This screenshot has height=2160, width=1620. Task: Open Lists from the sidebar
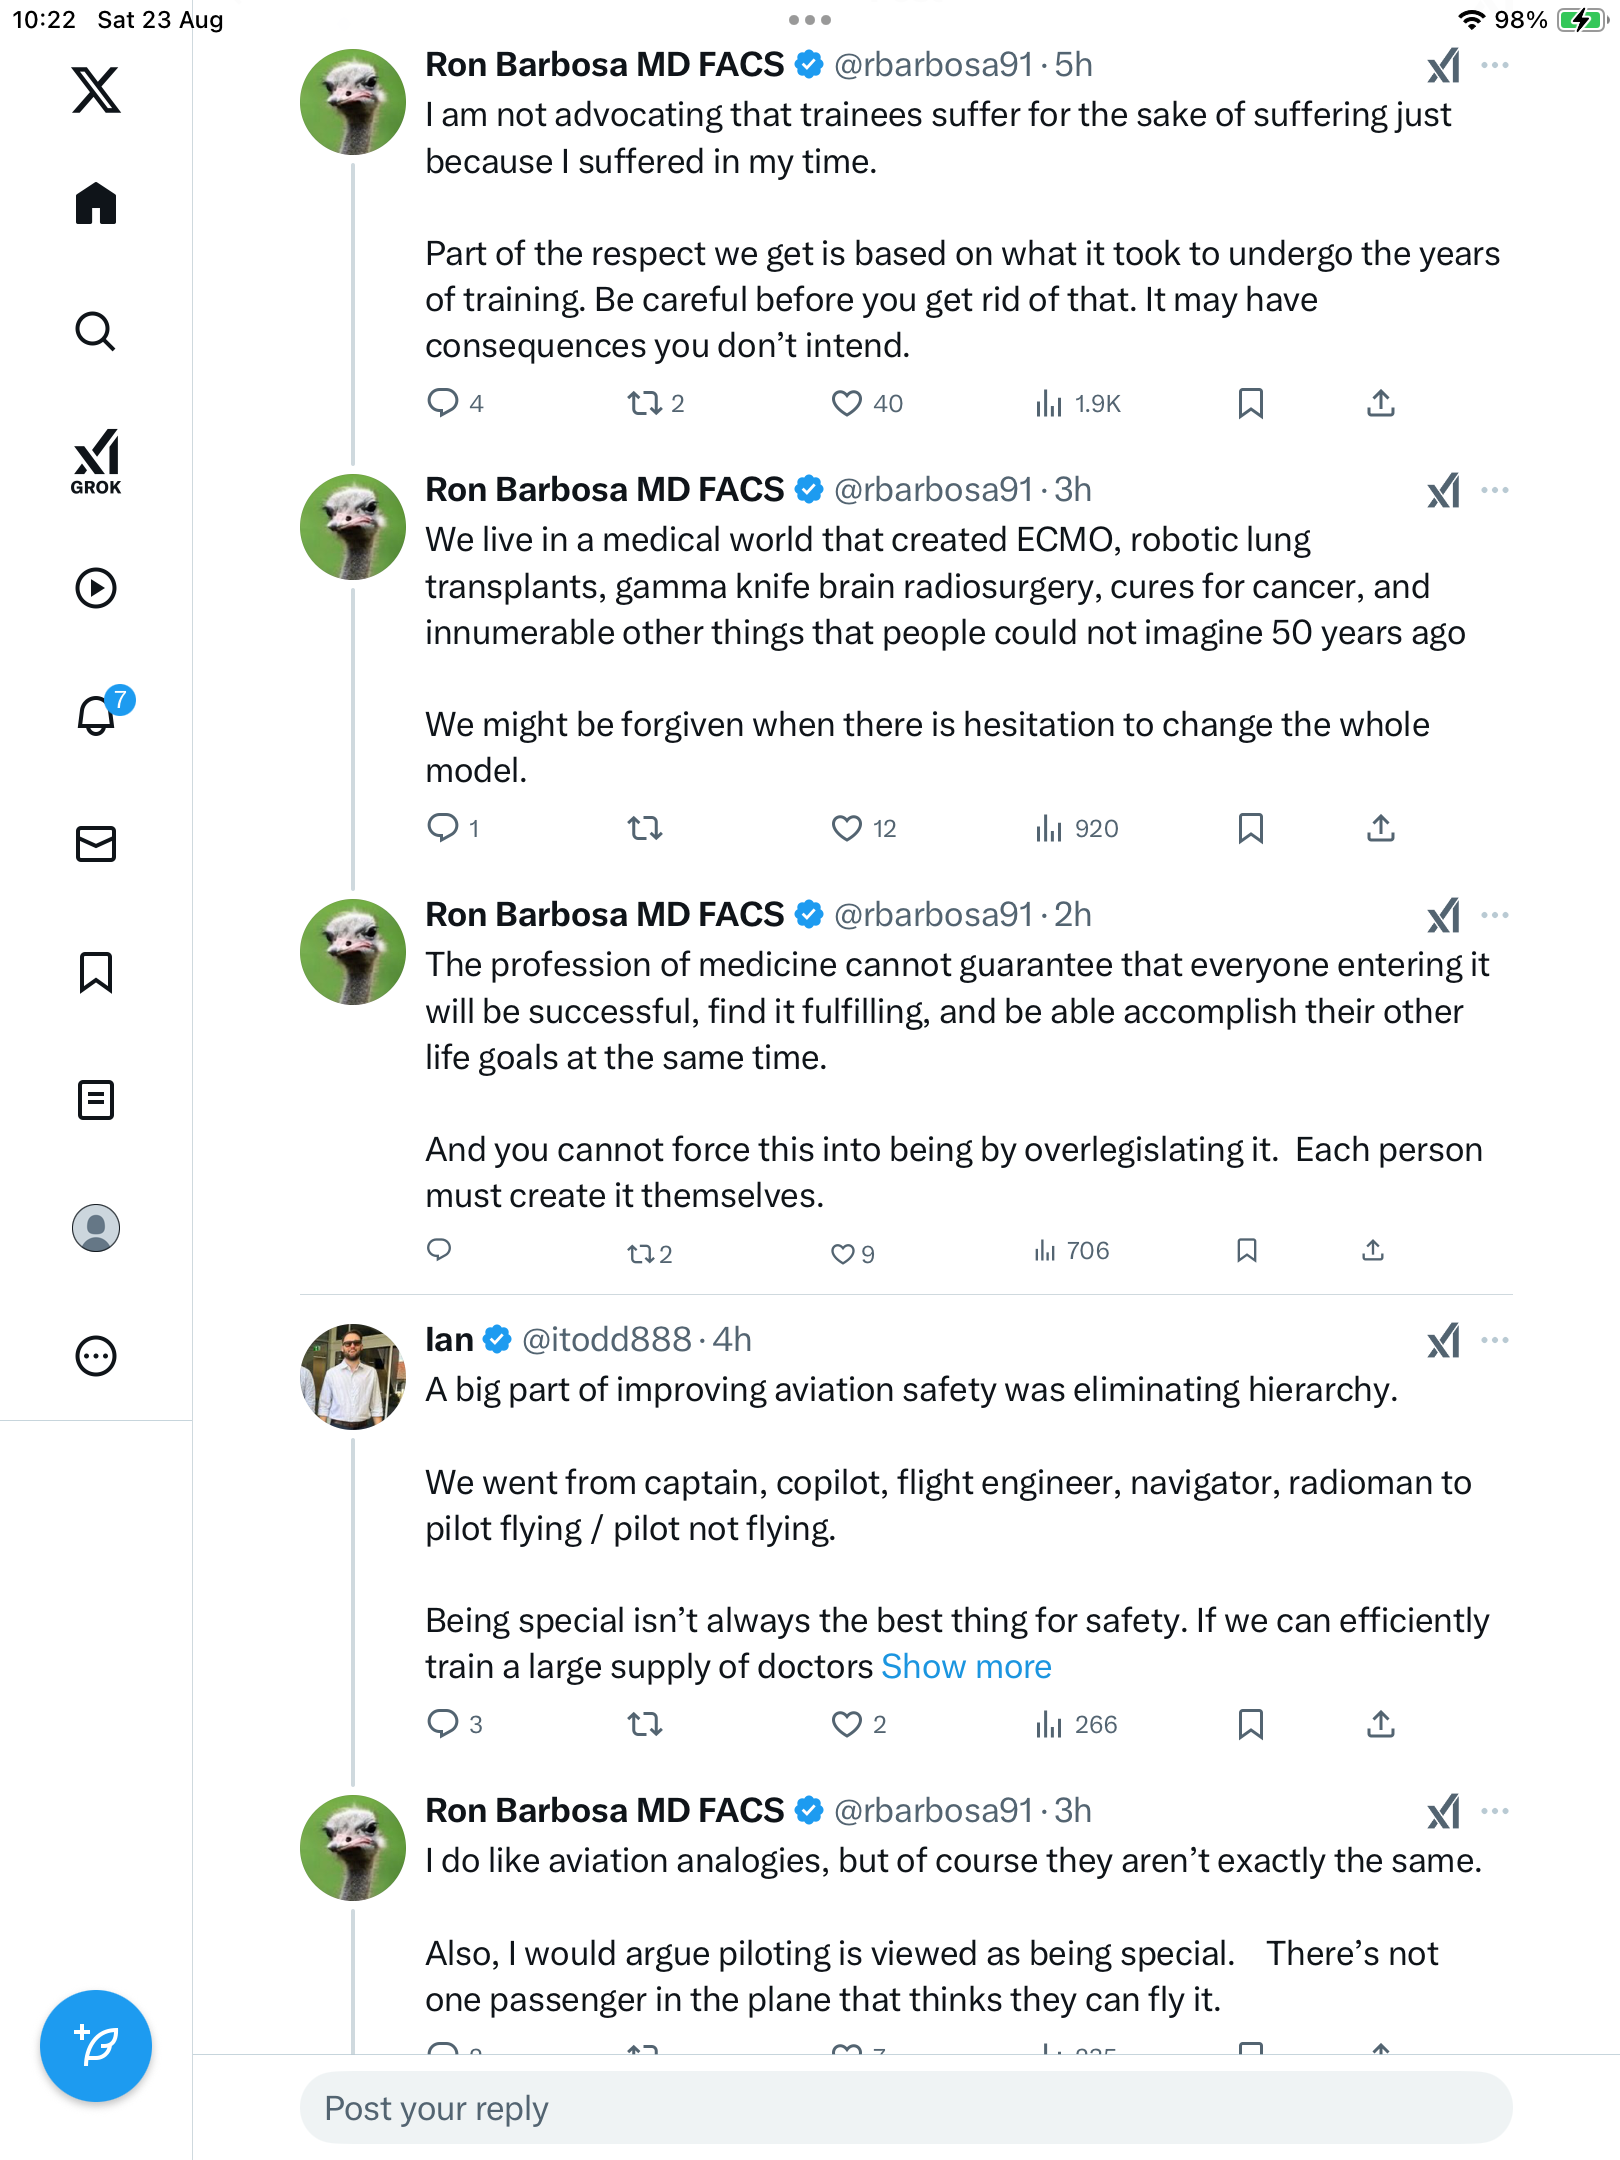pyautogui.click(x=96, y=1100)
